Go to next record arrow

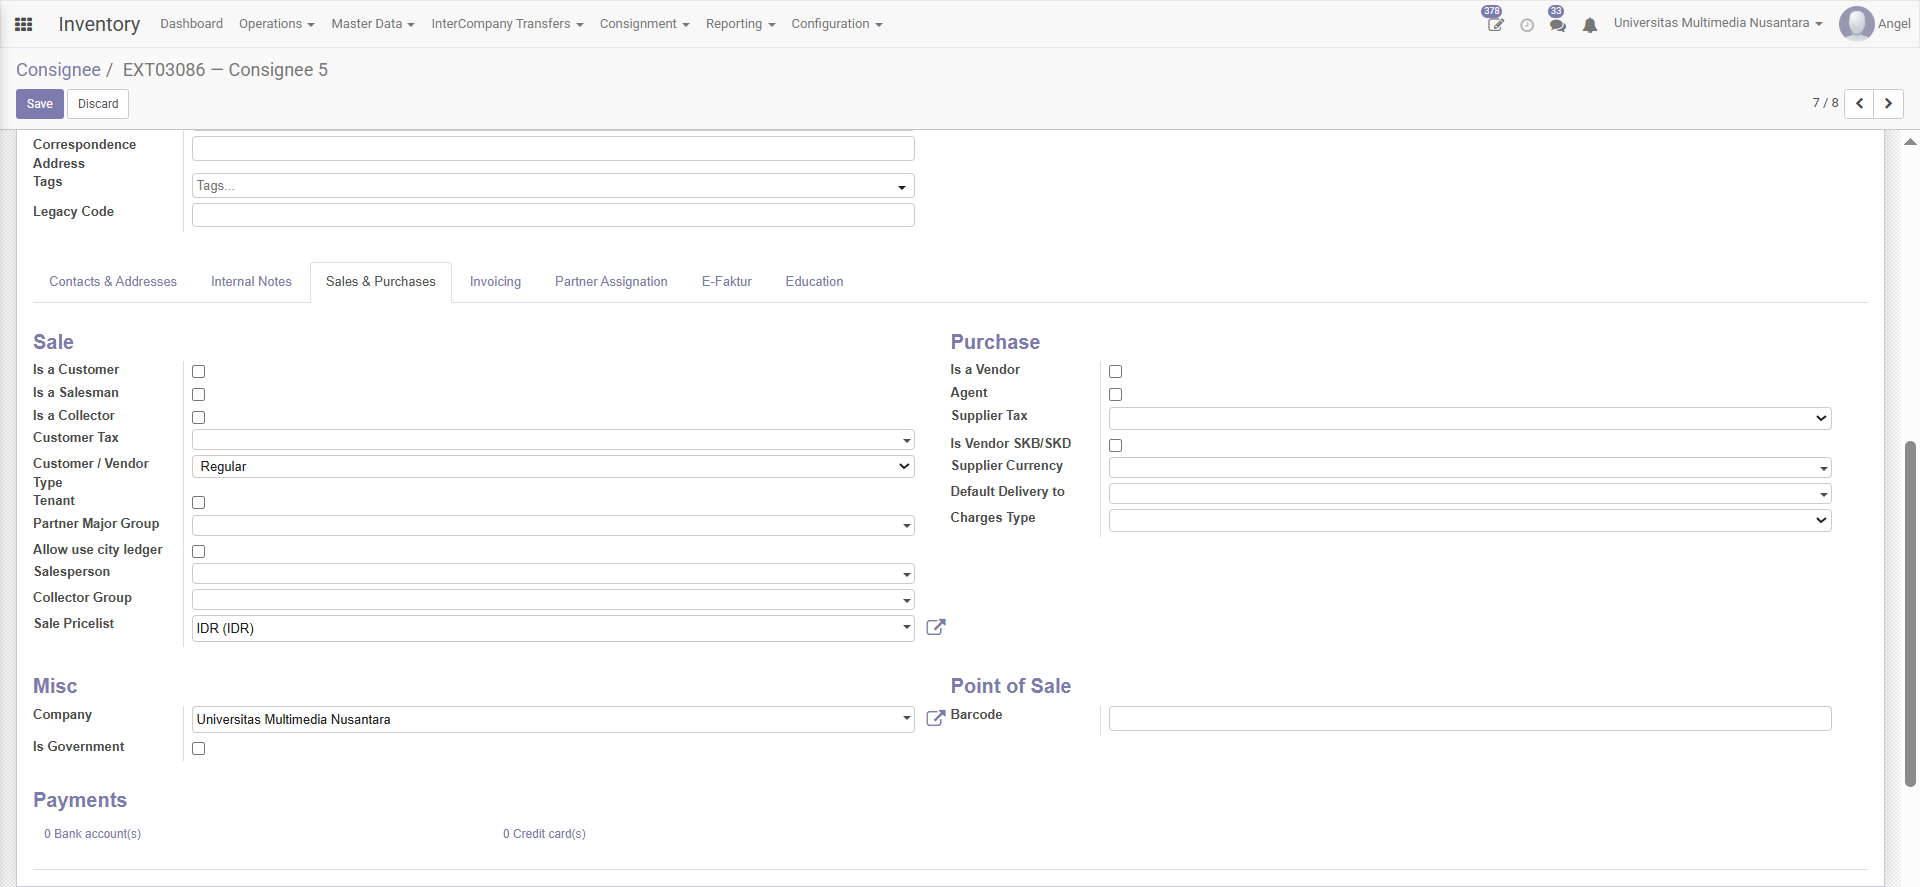point(1888,104)
